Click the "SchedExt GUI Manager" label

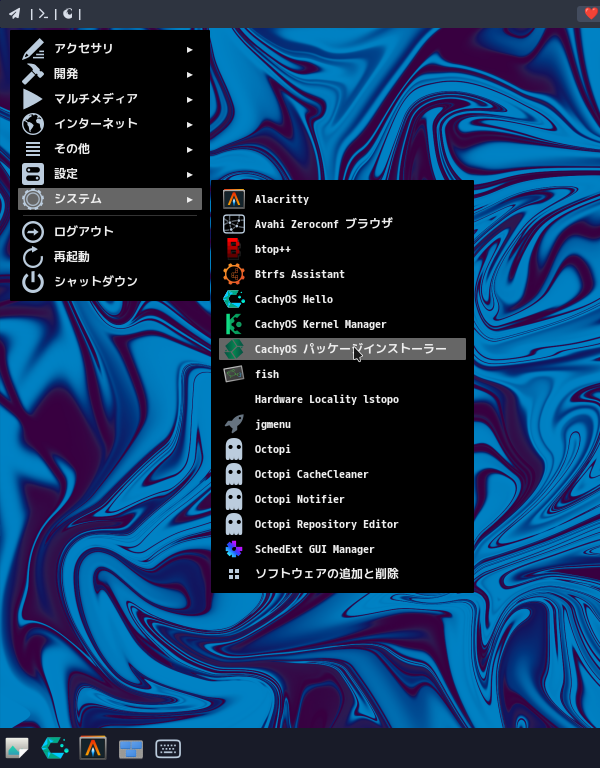click(x=314, y=550)
